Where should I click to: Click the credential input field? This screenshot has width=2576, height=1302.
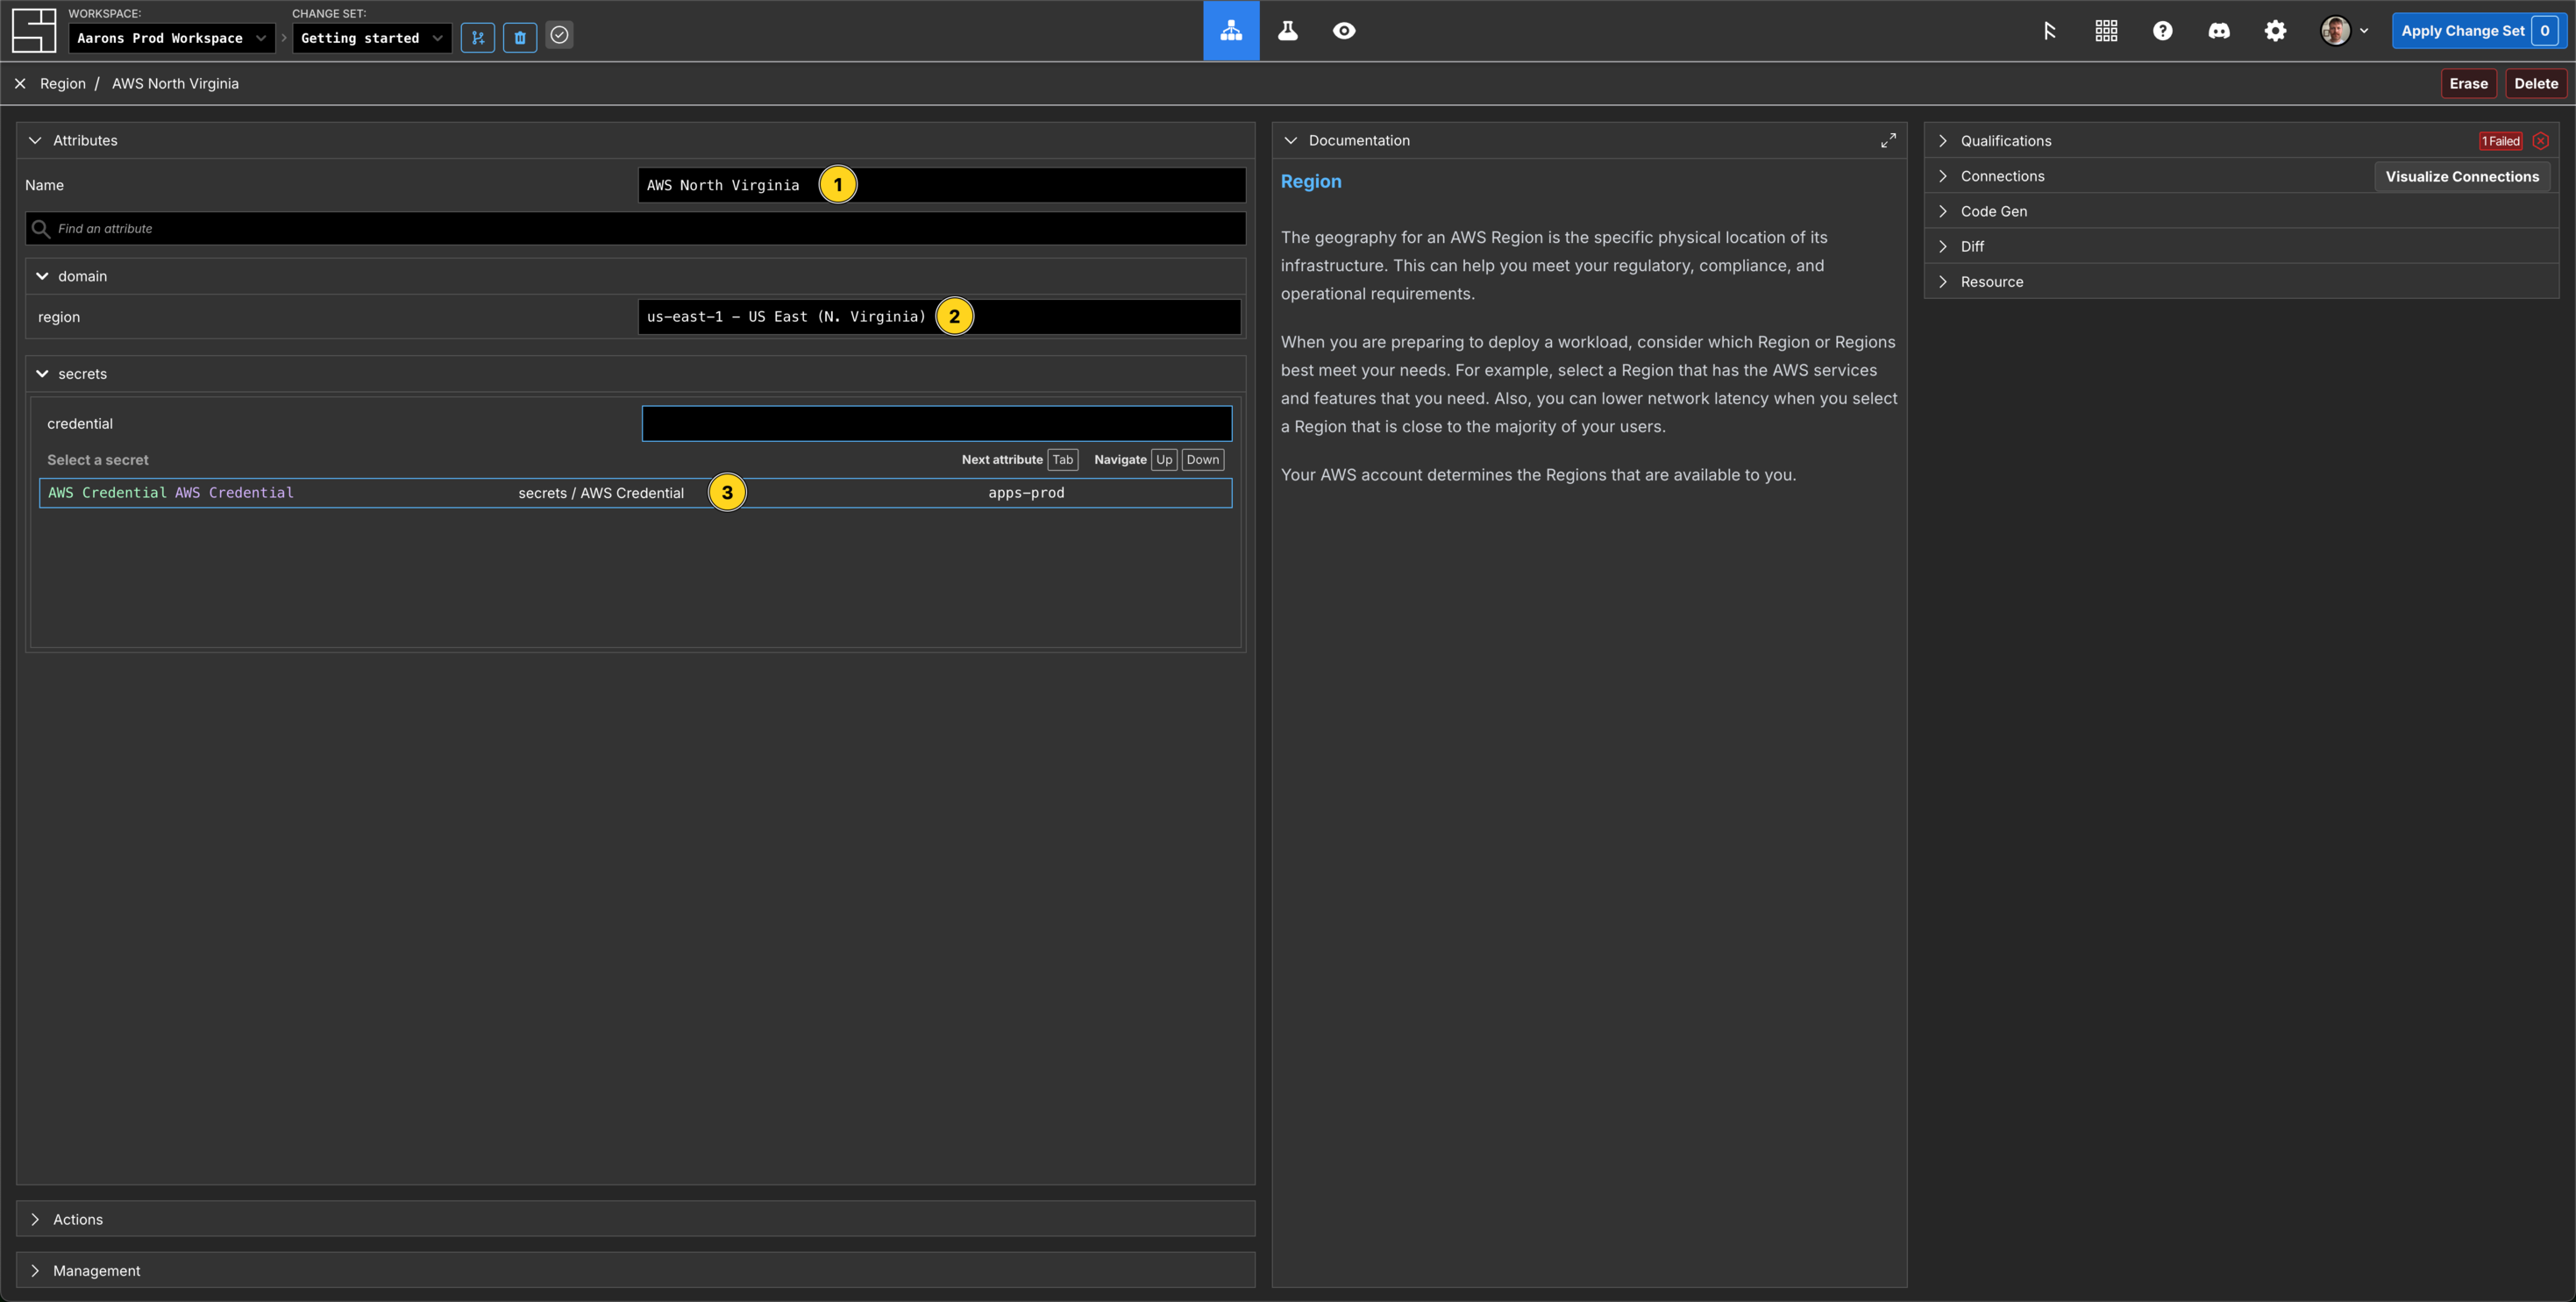pyautogui.click(x=936, y=424)
